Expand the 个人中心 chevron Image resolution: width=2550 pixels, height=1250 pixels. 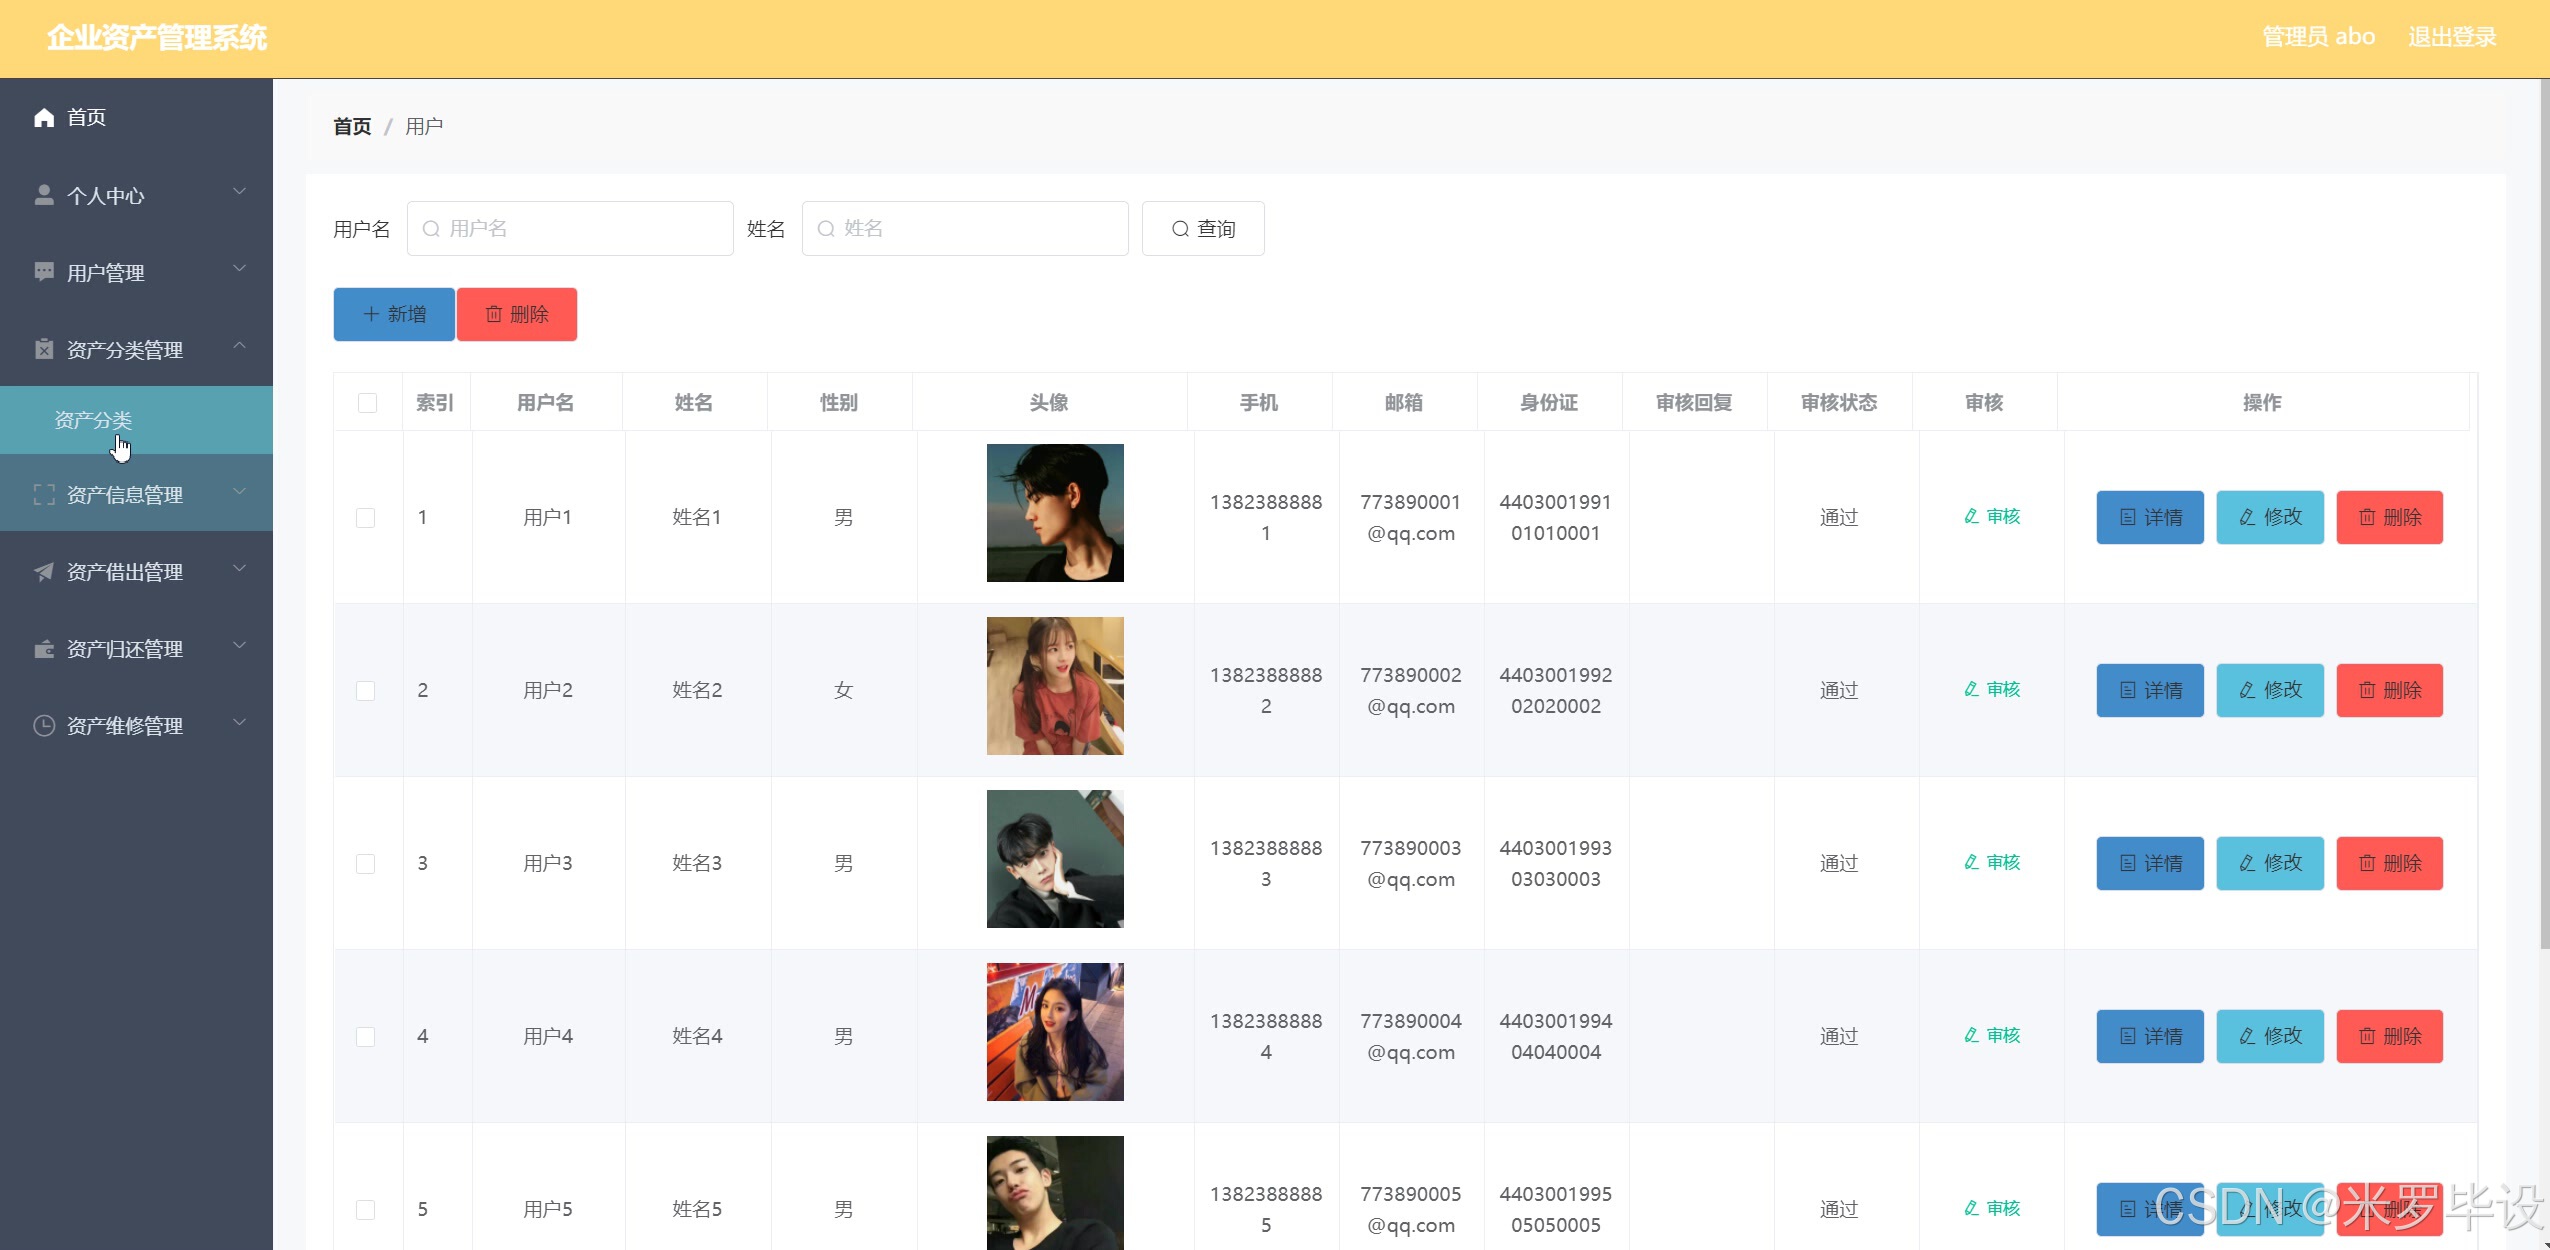(x=239, y=192)
